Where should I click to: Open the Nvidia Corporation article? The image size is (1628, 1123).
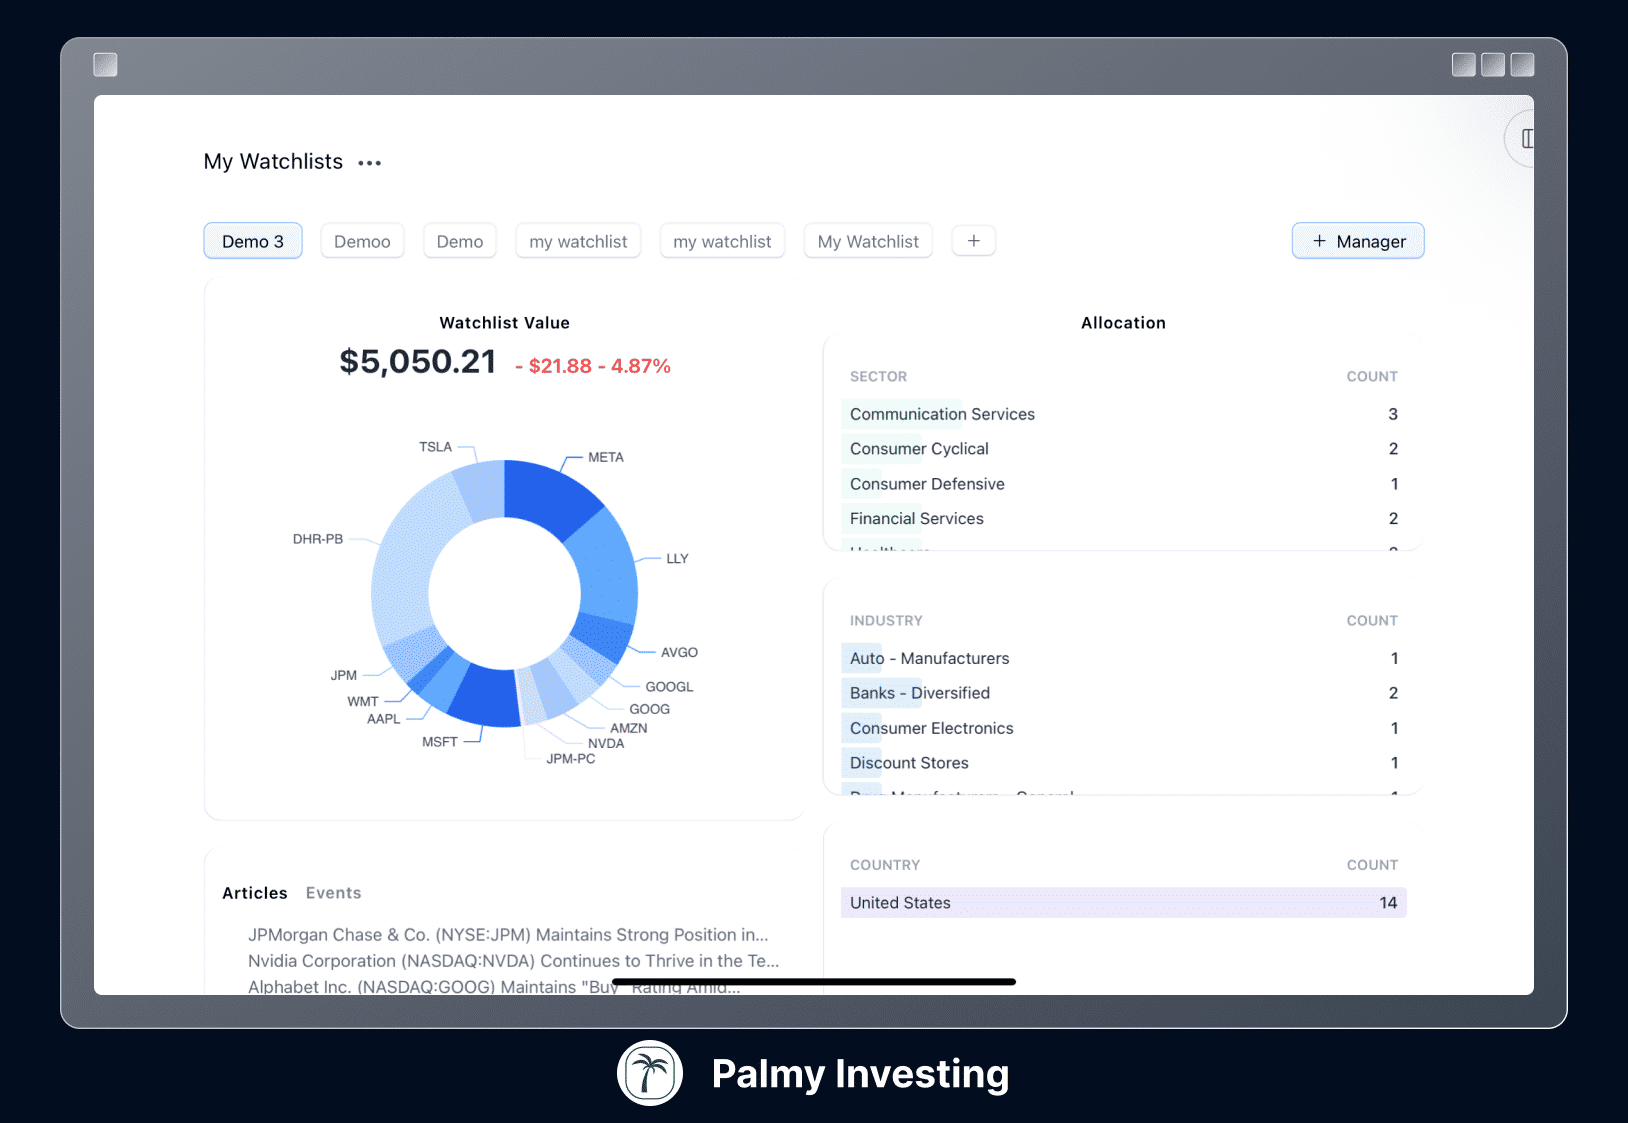tap(513, 961)
